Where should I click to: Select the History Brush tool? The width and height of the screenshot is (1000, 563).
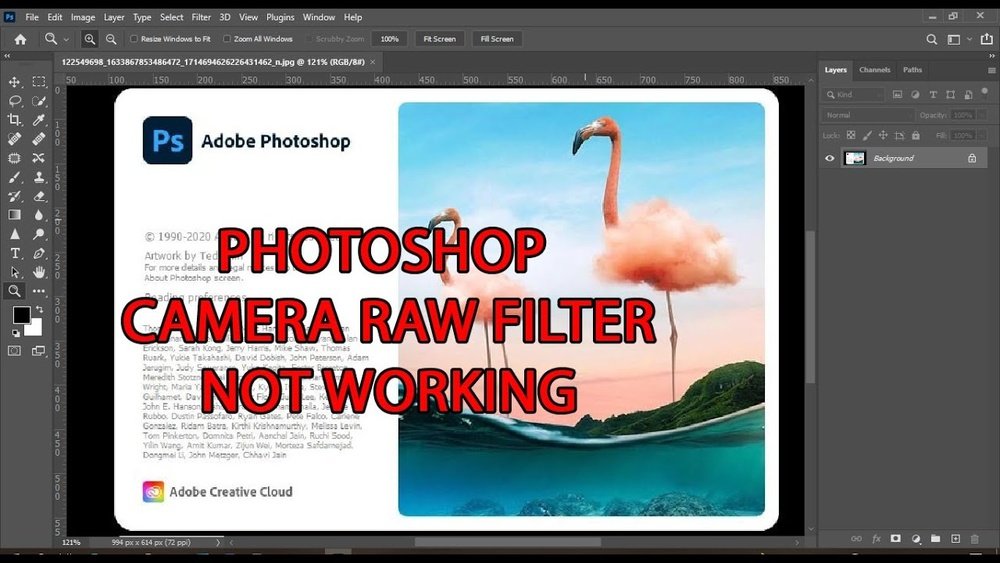14,196
